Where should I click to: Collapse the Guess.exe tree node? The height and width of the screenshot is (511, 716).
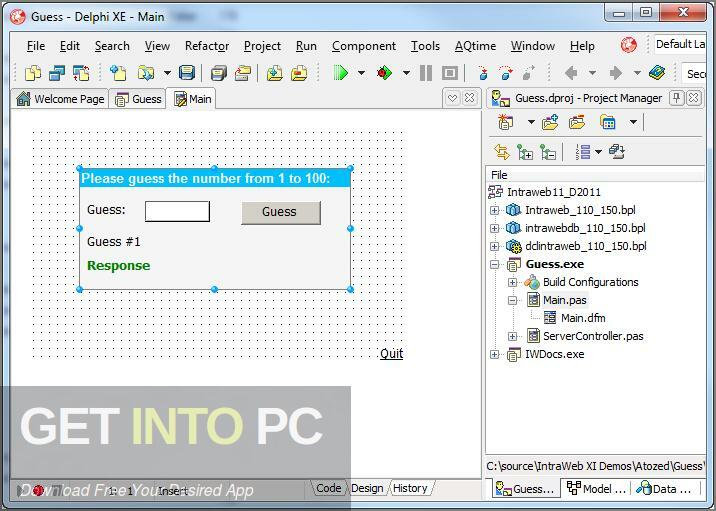click(x=495, y=264)
